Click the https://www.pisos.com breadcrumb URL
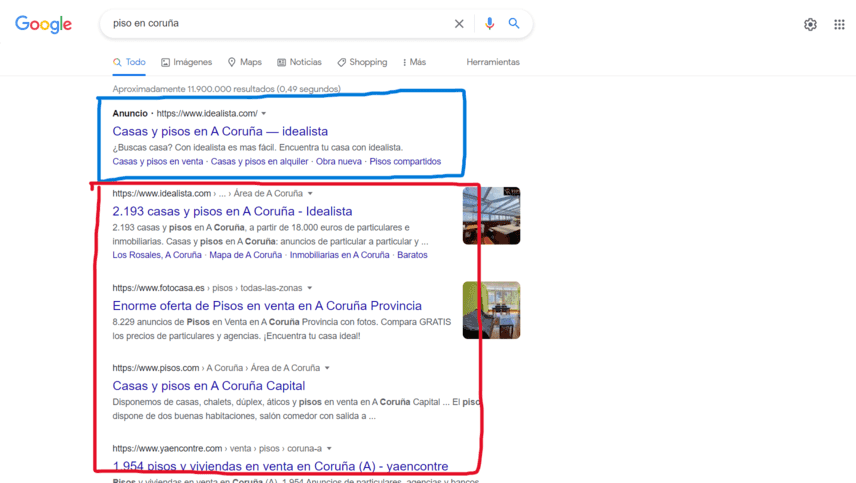This screenshot has width=856, height=483. coord(156,368)
